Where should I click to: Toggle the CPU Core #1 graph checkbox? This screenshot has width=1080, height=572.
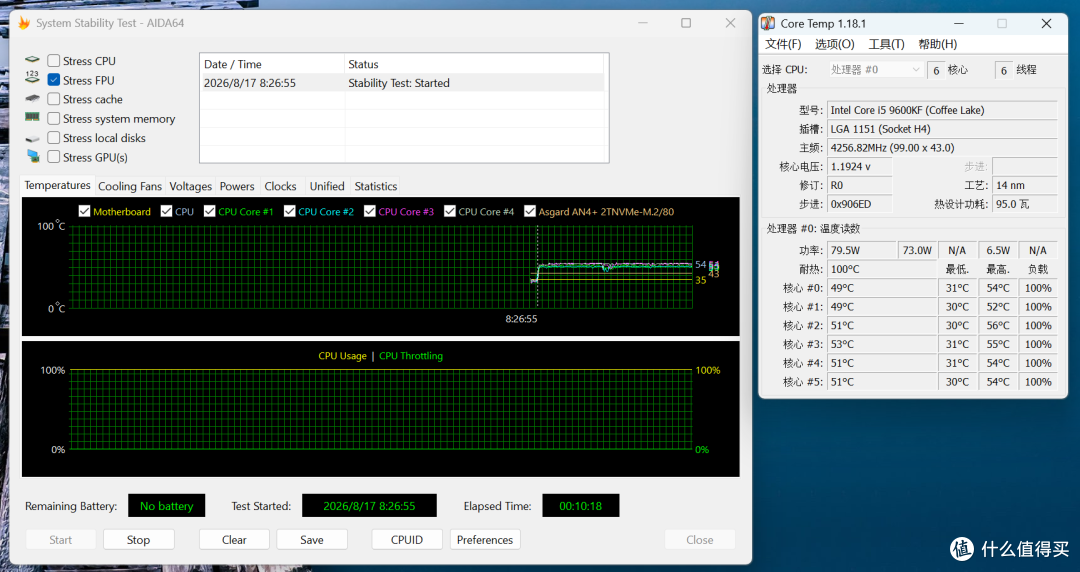pyautogui.click(x=209, y=211)
